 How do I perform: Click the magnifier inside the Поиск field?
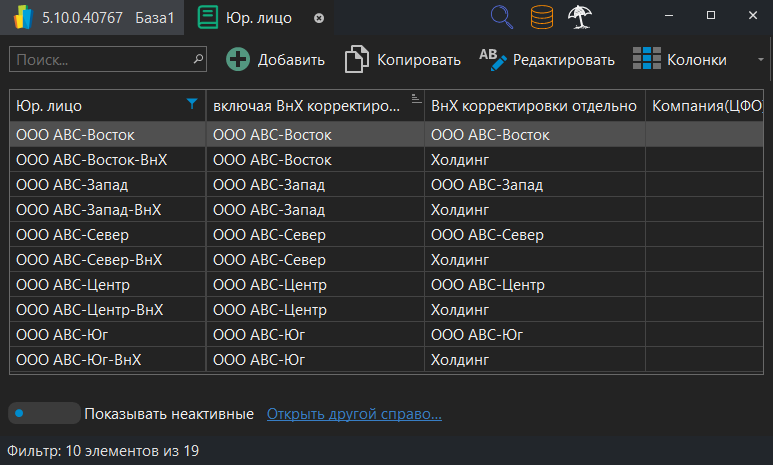[x=198, y=59]
